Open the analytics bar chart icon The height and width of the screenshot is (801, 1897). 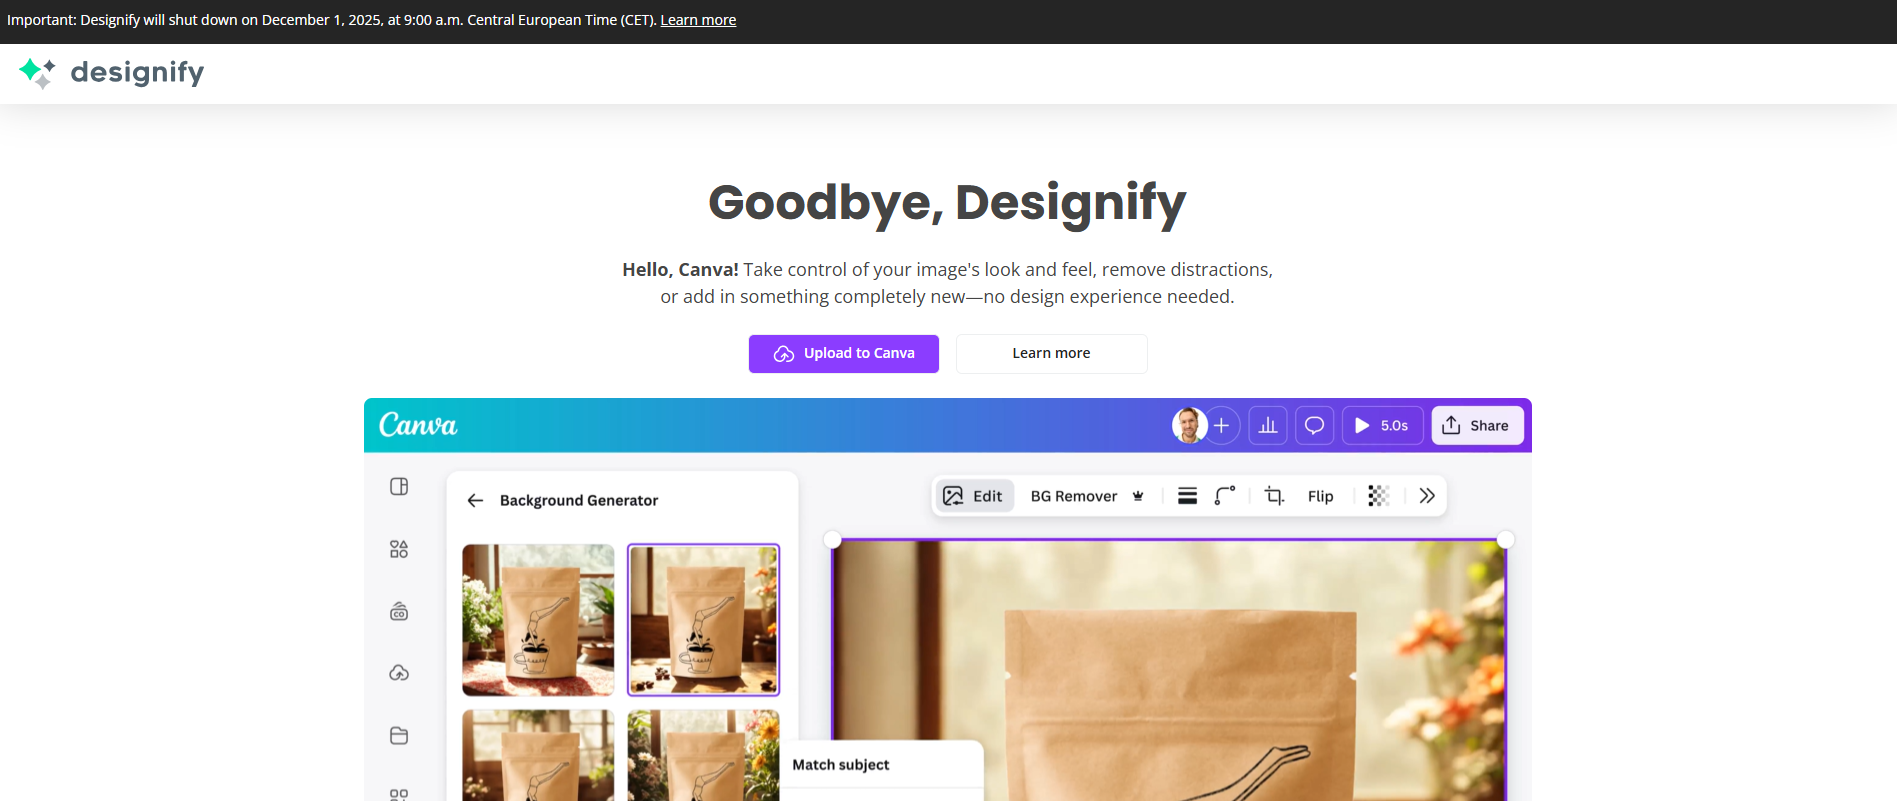[1268, 426]
